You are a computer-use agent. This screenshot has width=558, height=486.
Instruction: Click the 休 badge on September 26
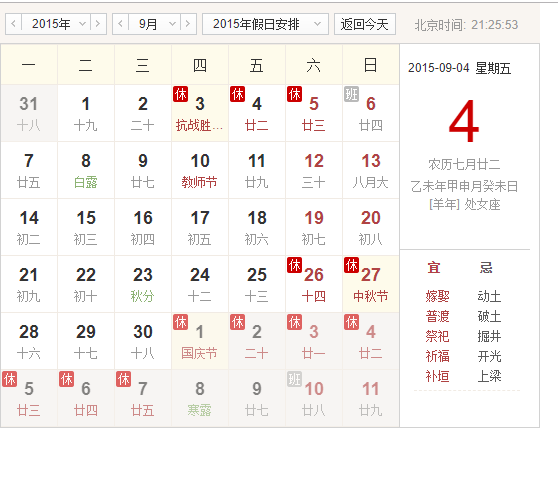point(294,265)
